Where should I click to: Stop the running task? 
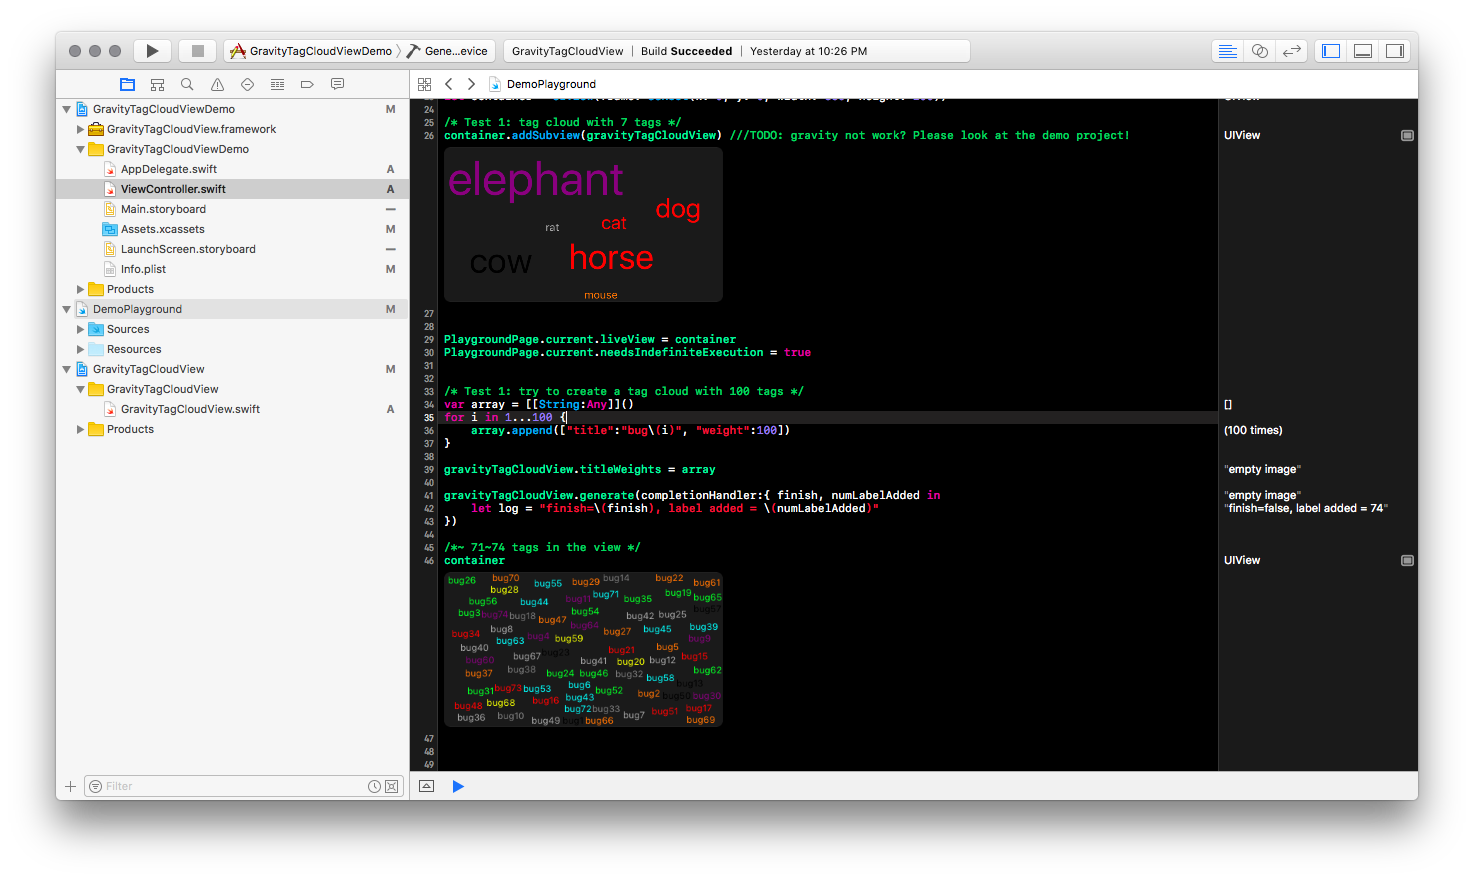coord(198,51)
